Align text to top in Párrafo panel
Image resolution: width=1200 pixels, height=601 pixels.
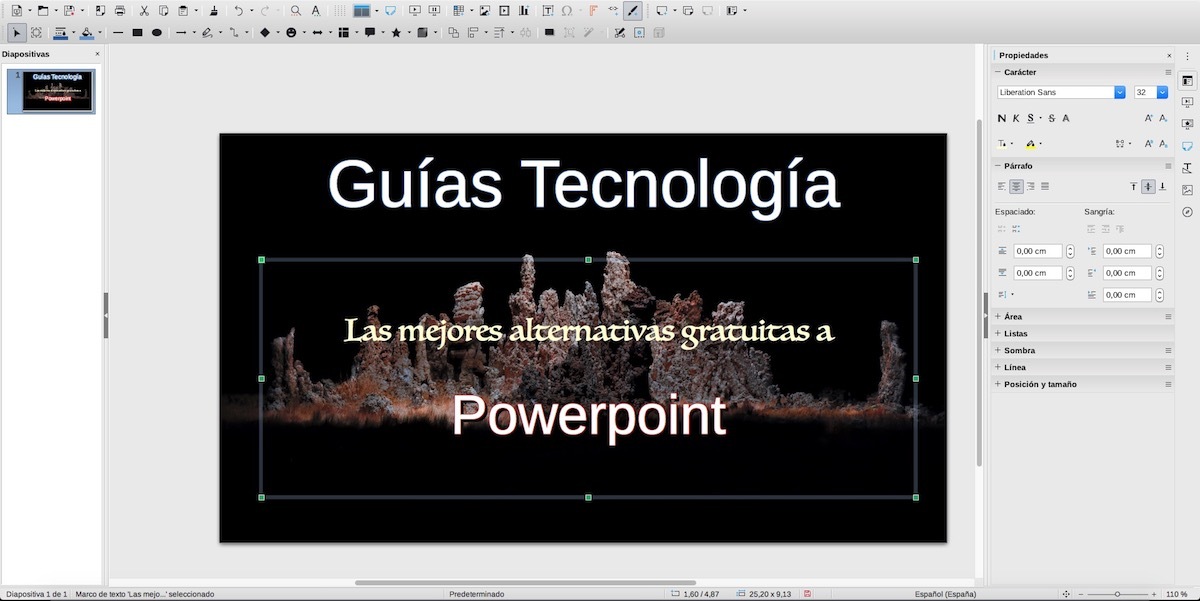pos(1133,186)
